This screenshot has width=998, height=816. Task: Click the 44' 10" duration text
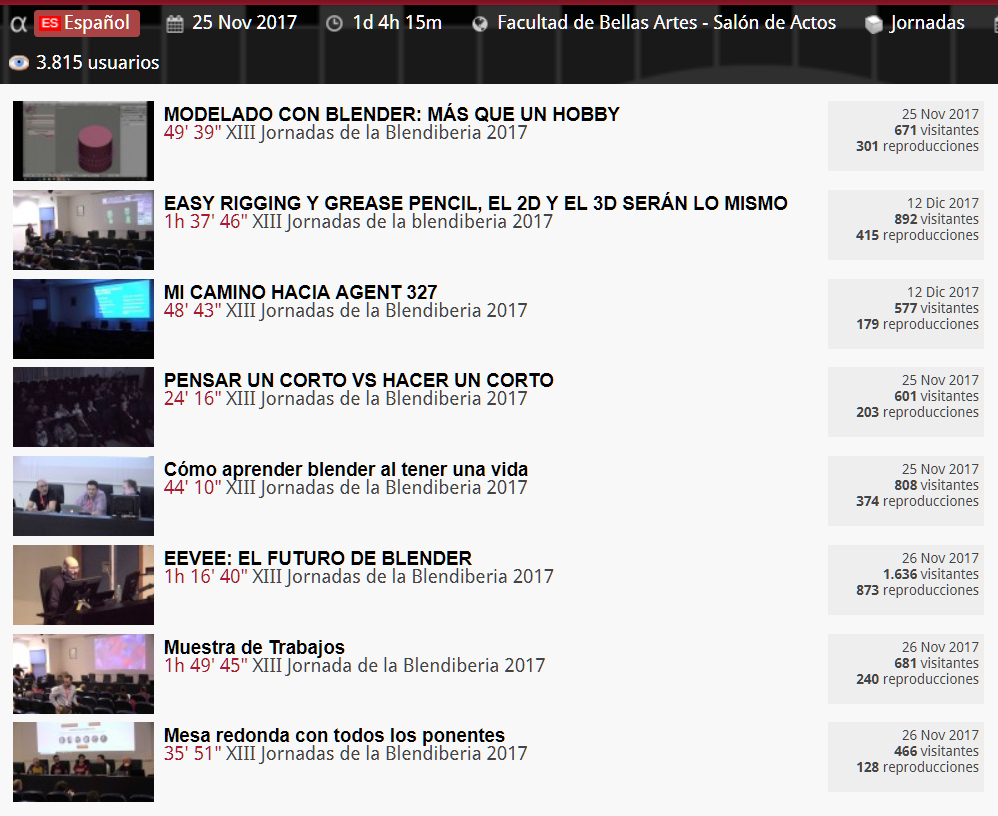point(192,488)
